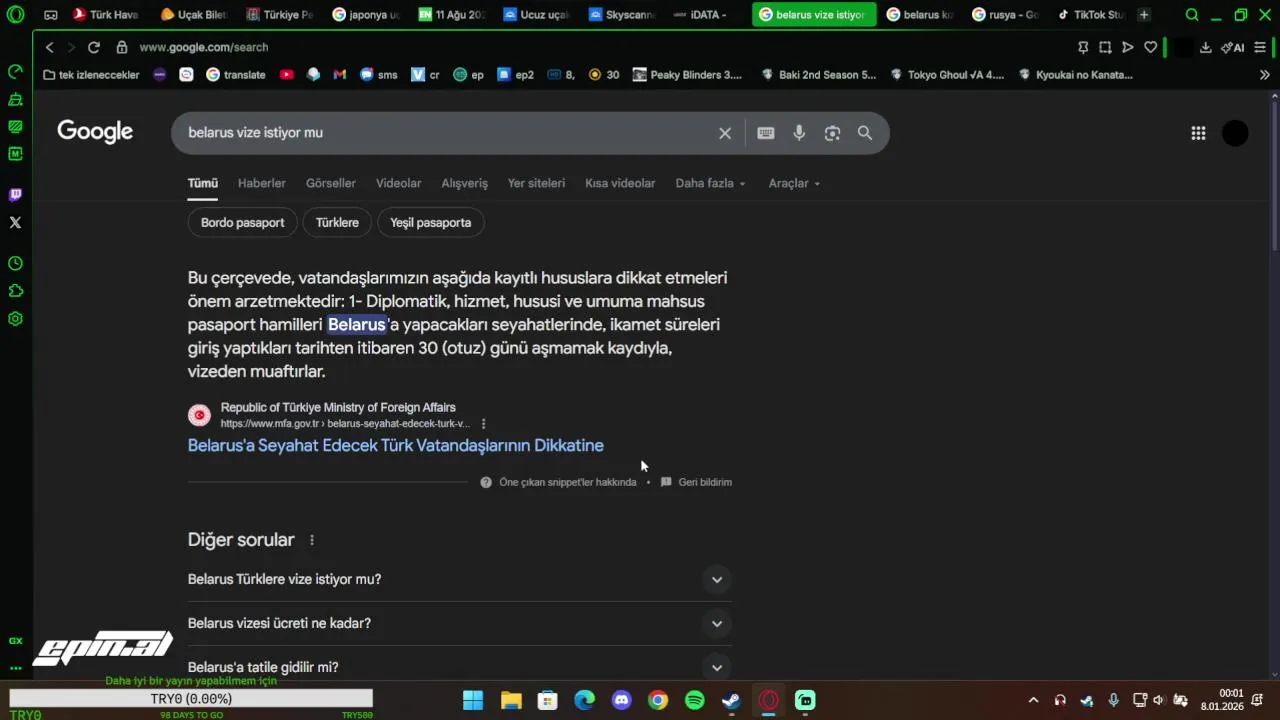This screenshot has width=1280, height=720.
Task: Open Google account profile avatar
Action: pyautogui.click(x=1235, y=133)
